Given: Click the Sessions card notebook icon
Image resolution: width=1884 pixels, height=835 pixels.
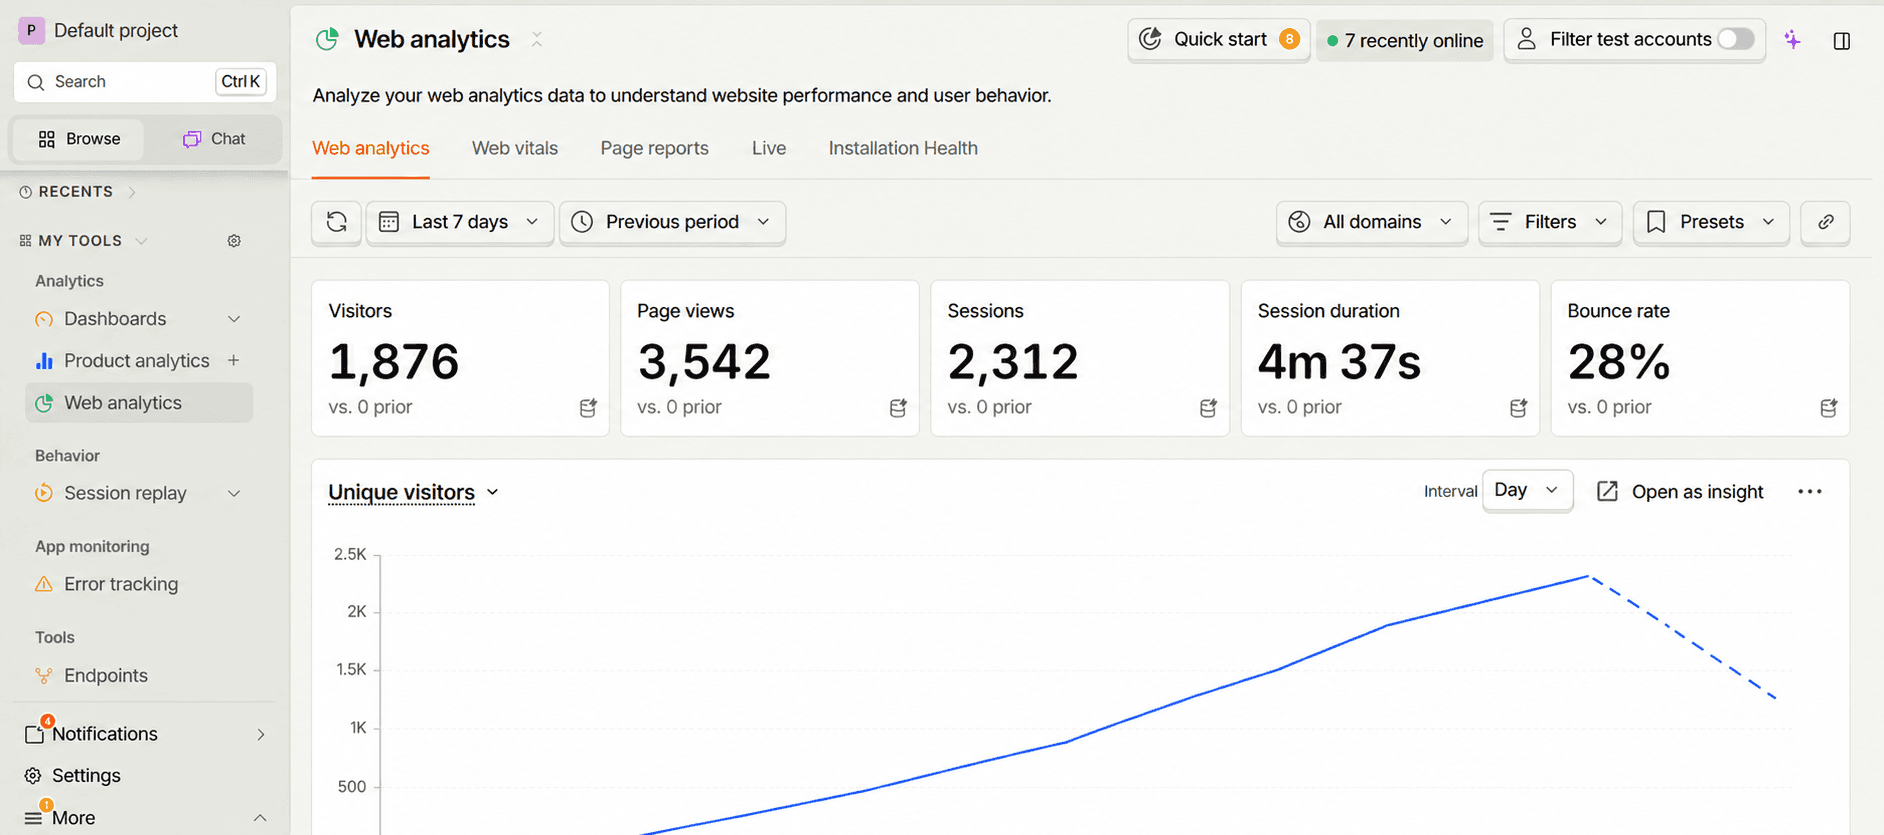Looking at the screenshot, I should click(x=1208, y=407).
